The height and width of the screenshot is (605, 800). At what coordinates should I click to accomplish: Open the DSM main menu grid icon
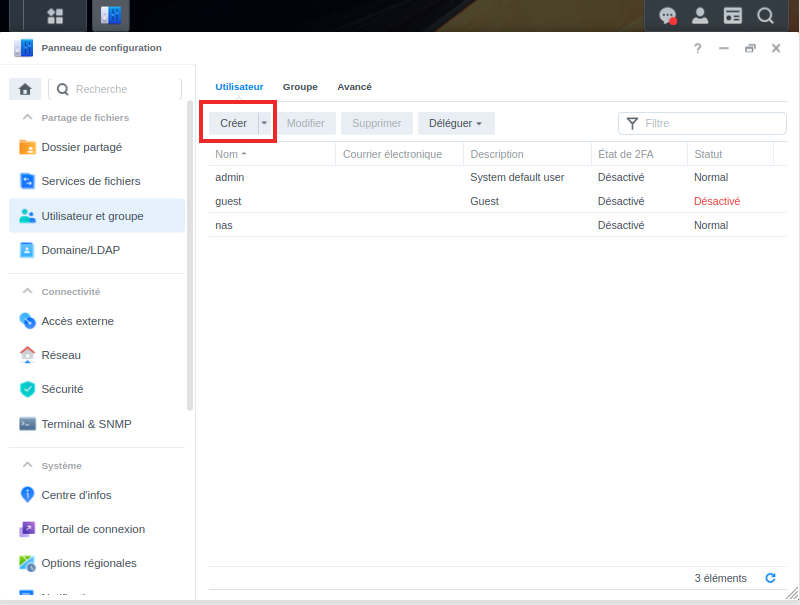click(x=55, y=16)
